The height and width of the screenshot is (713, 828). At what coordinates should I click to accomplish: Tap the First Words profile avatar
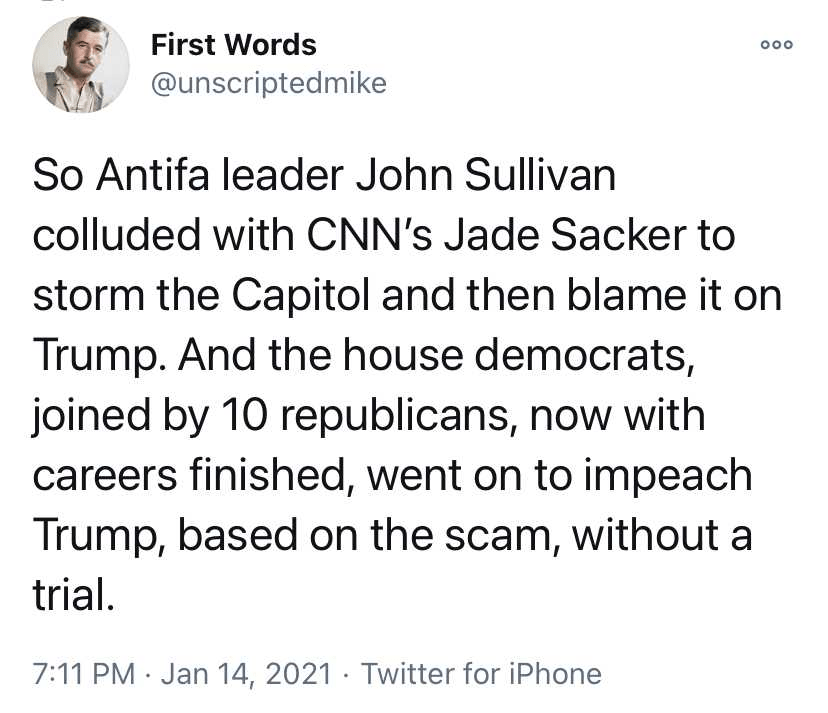pos(81,64)
